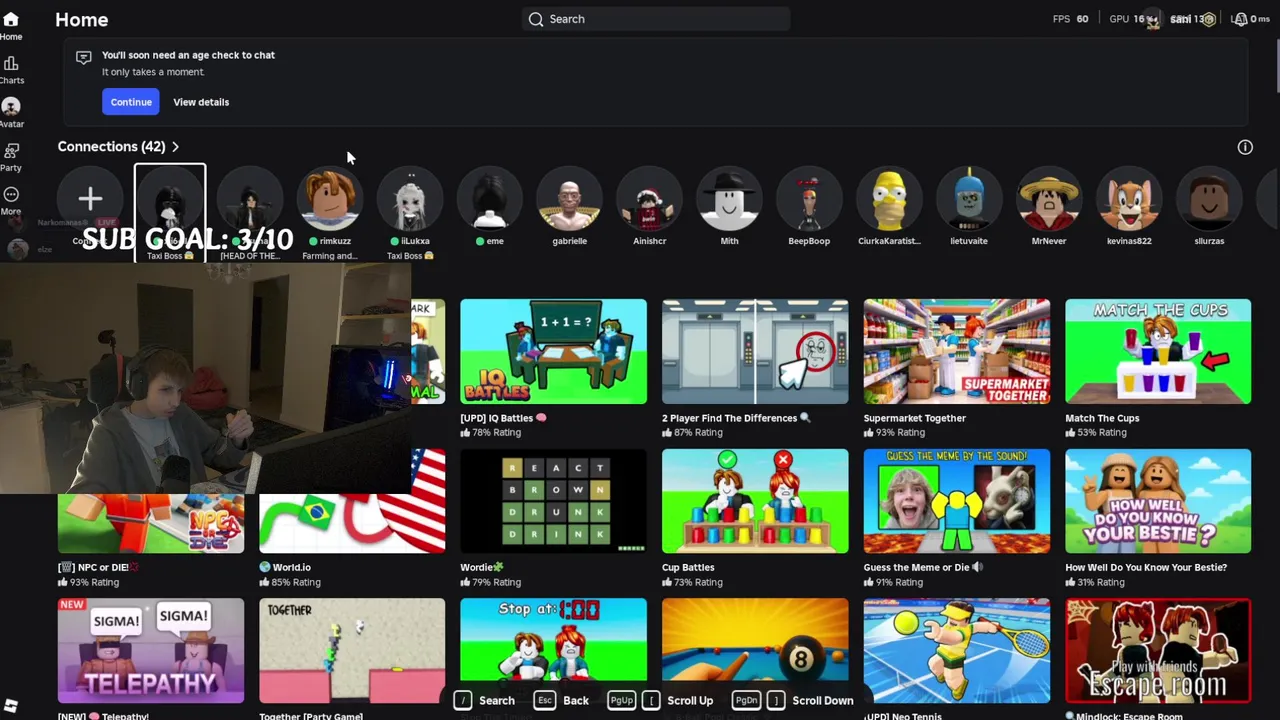Open Supermarket Together game thumbnail
1280x720 pixels.
pyautogui.click(x=957, y=351)
